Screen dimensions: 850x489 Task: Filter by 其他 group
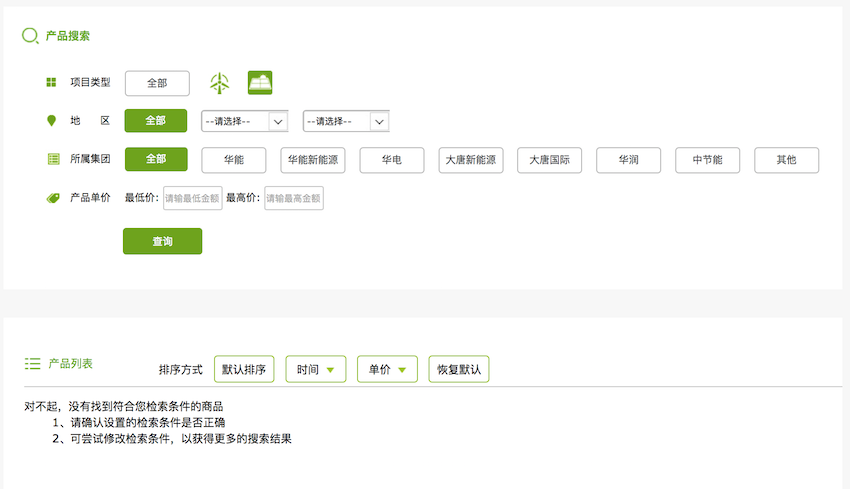pos(787,160)
